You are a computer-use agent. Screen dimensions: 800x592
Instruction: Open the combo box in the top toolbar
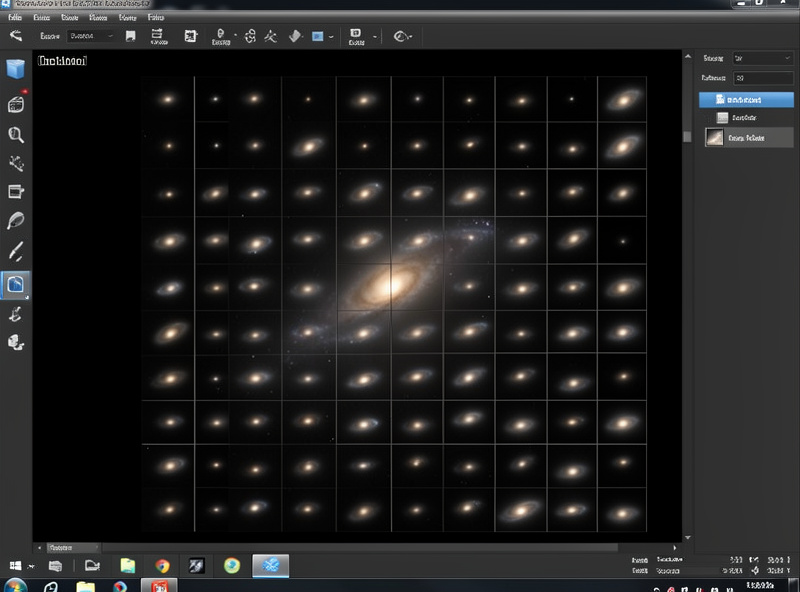click(92, 36)
